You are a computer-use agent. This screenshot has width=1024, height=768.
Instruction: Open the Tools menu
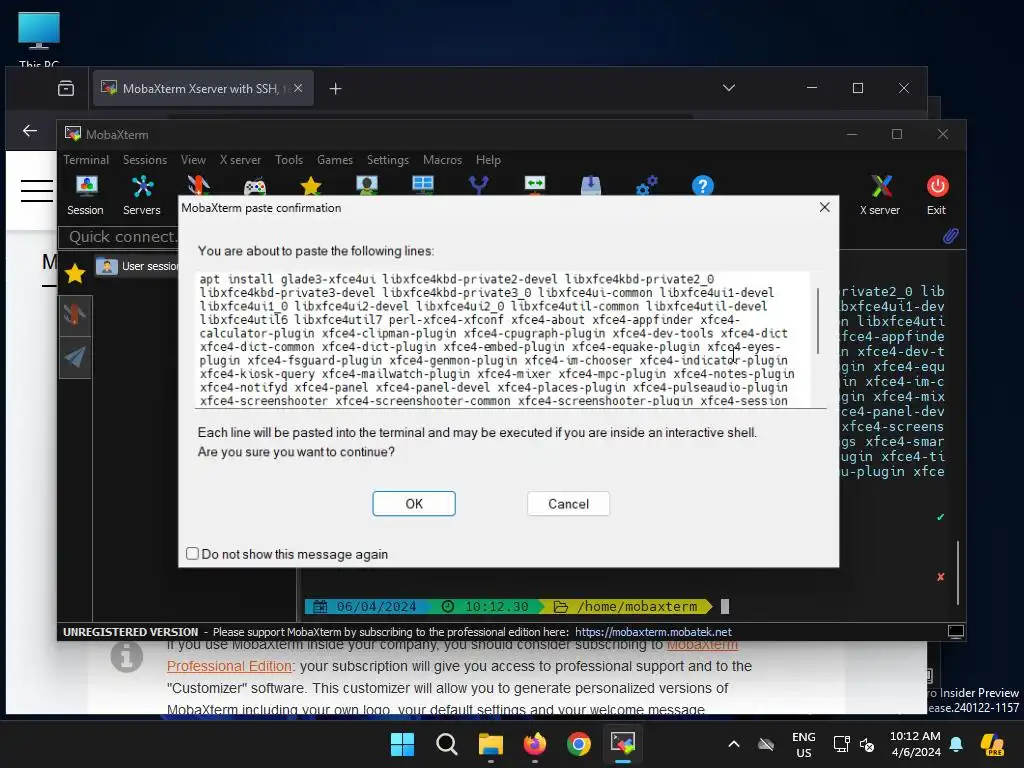pos(289,159)
